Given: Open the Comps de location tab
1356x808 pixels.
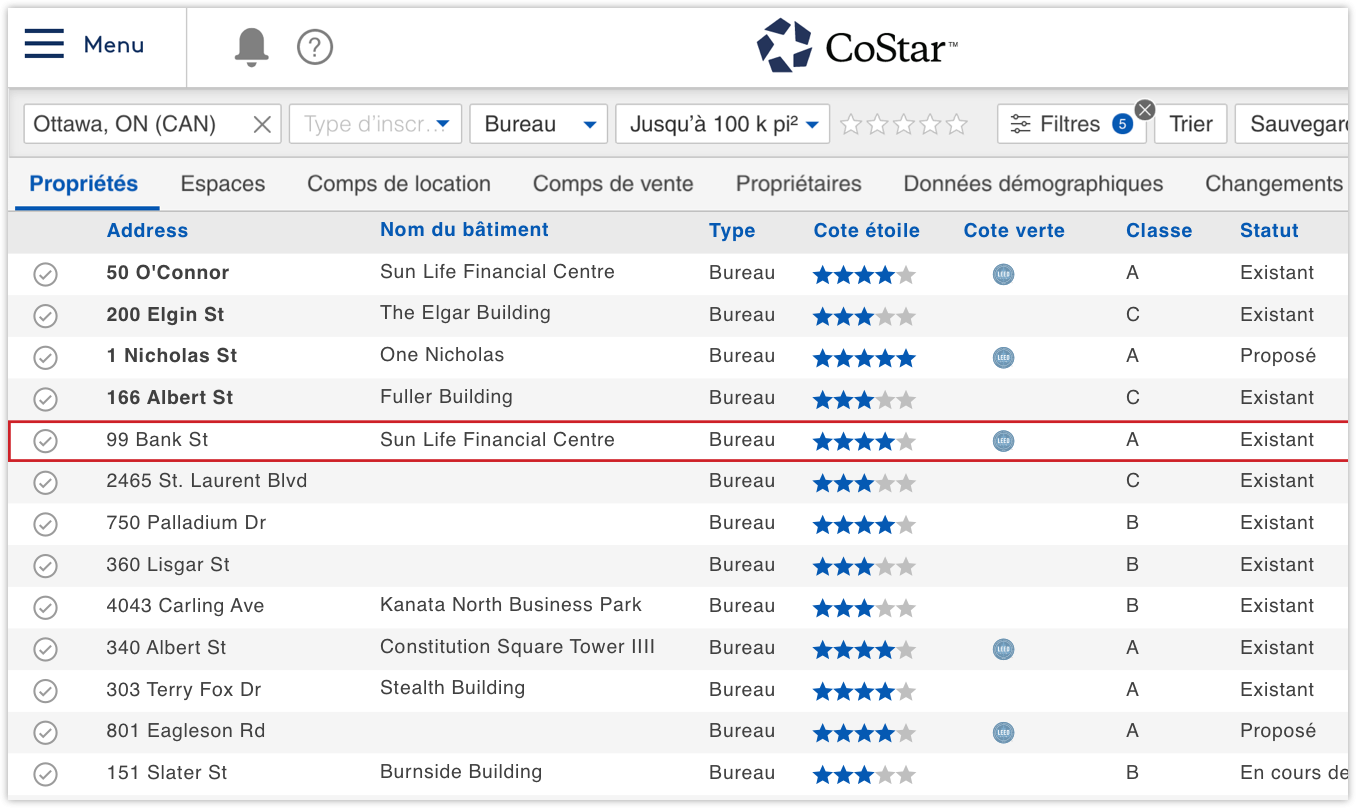Looking at the screenshot, I should tap(399, 184).
